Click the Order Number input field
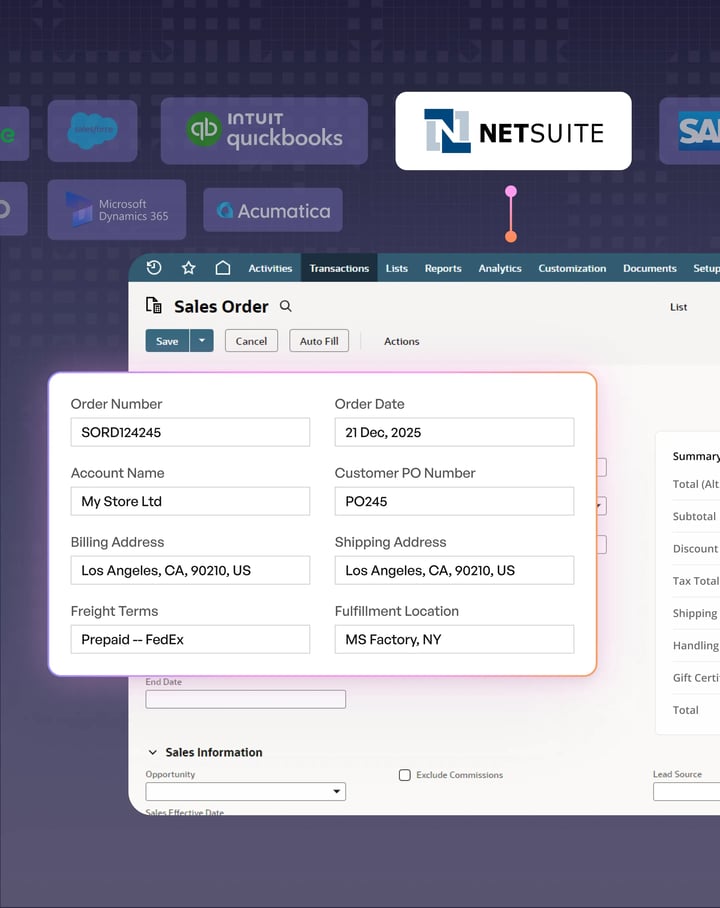This screenshot has width=720, height=908. click(x=190, y=433)
